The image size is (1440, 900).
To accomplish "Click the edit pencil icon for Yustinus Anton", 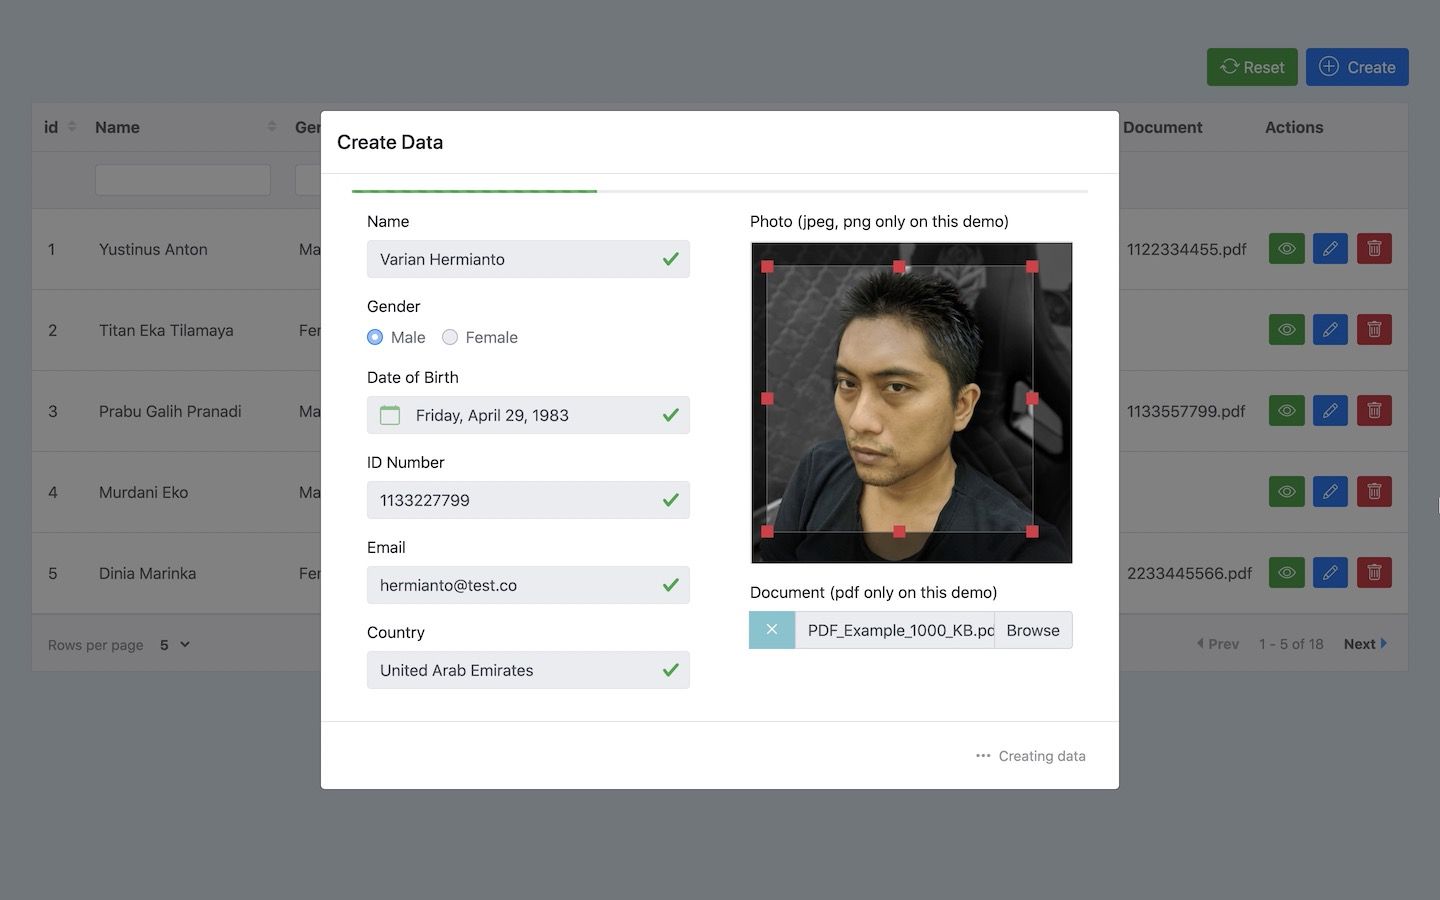I will tap(1330, 249).
